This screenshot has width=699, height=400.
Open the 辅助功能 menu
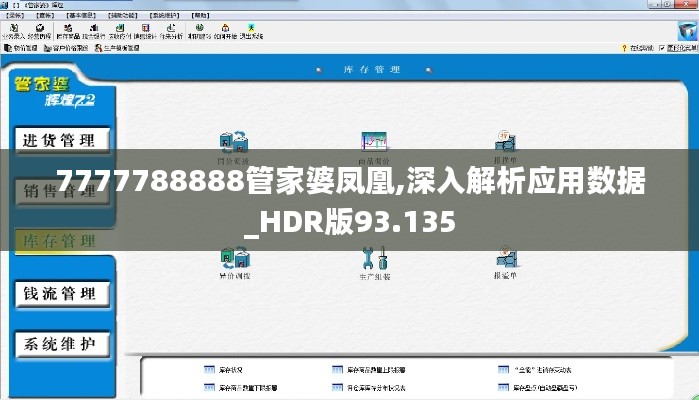point(123,16)
